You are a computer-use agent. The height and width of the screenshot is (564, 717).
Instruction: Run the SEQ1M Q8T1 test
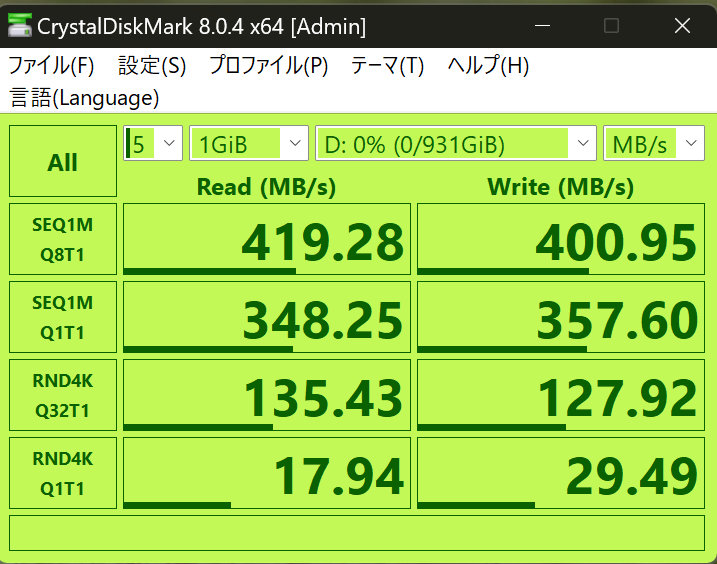tap(63, 239)
